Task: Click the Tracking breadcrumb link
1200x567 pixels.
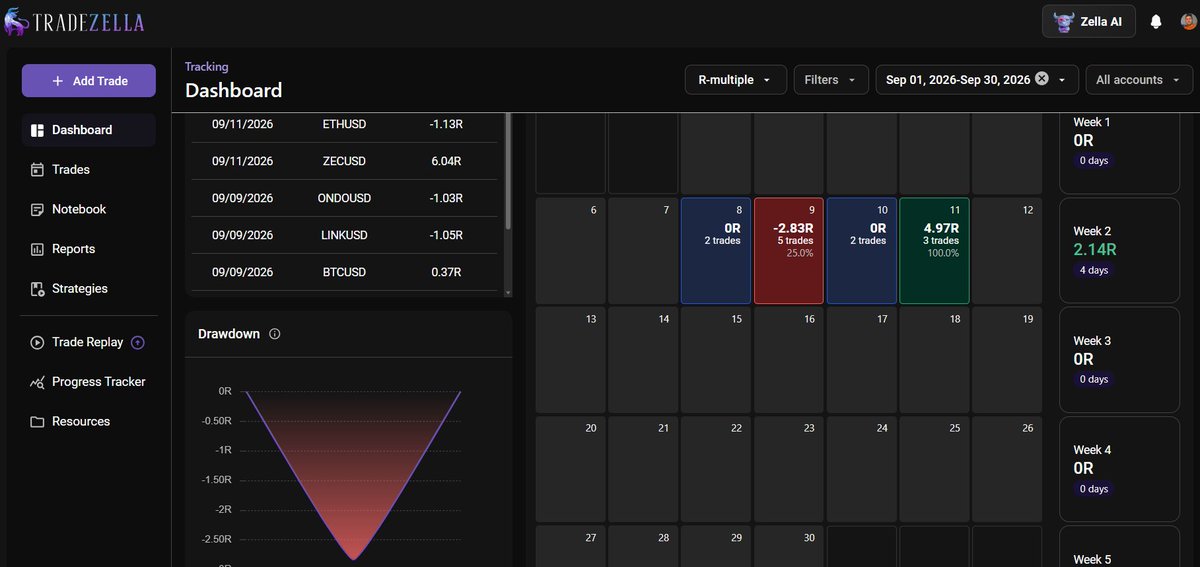Action: coord(206,66)
